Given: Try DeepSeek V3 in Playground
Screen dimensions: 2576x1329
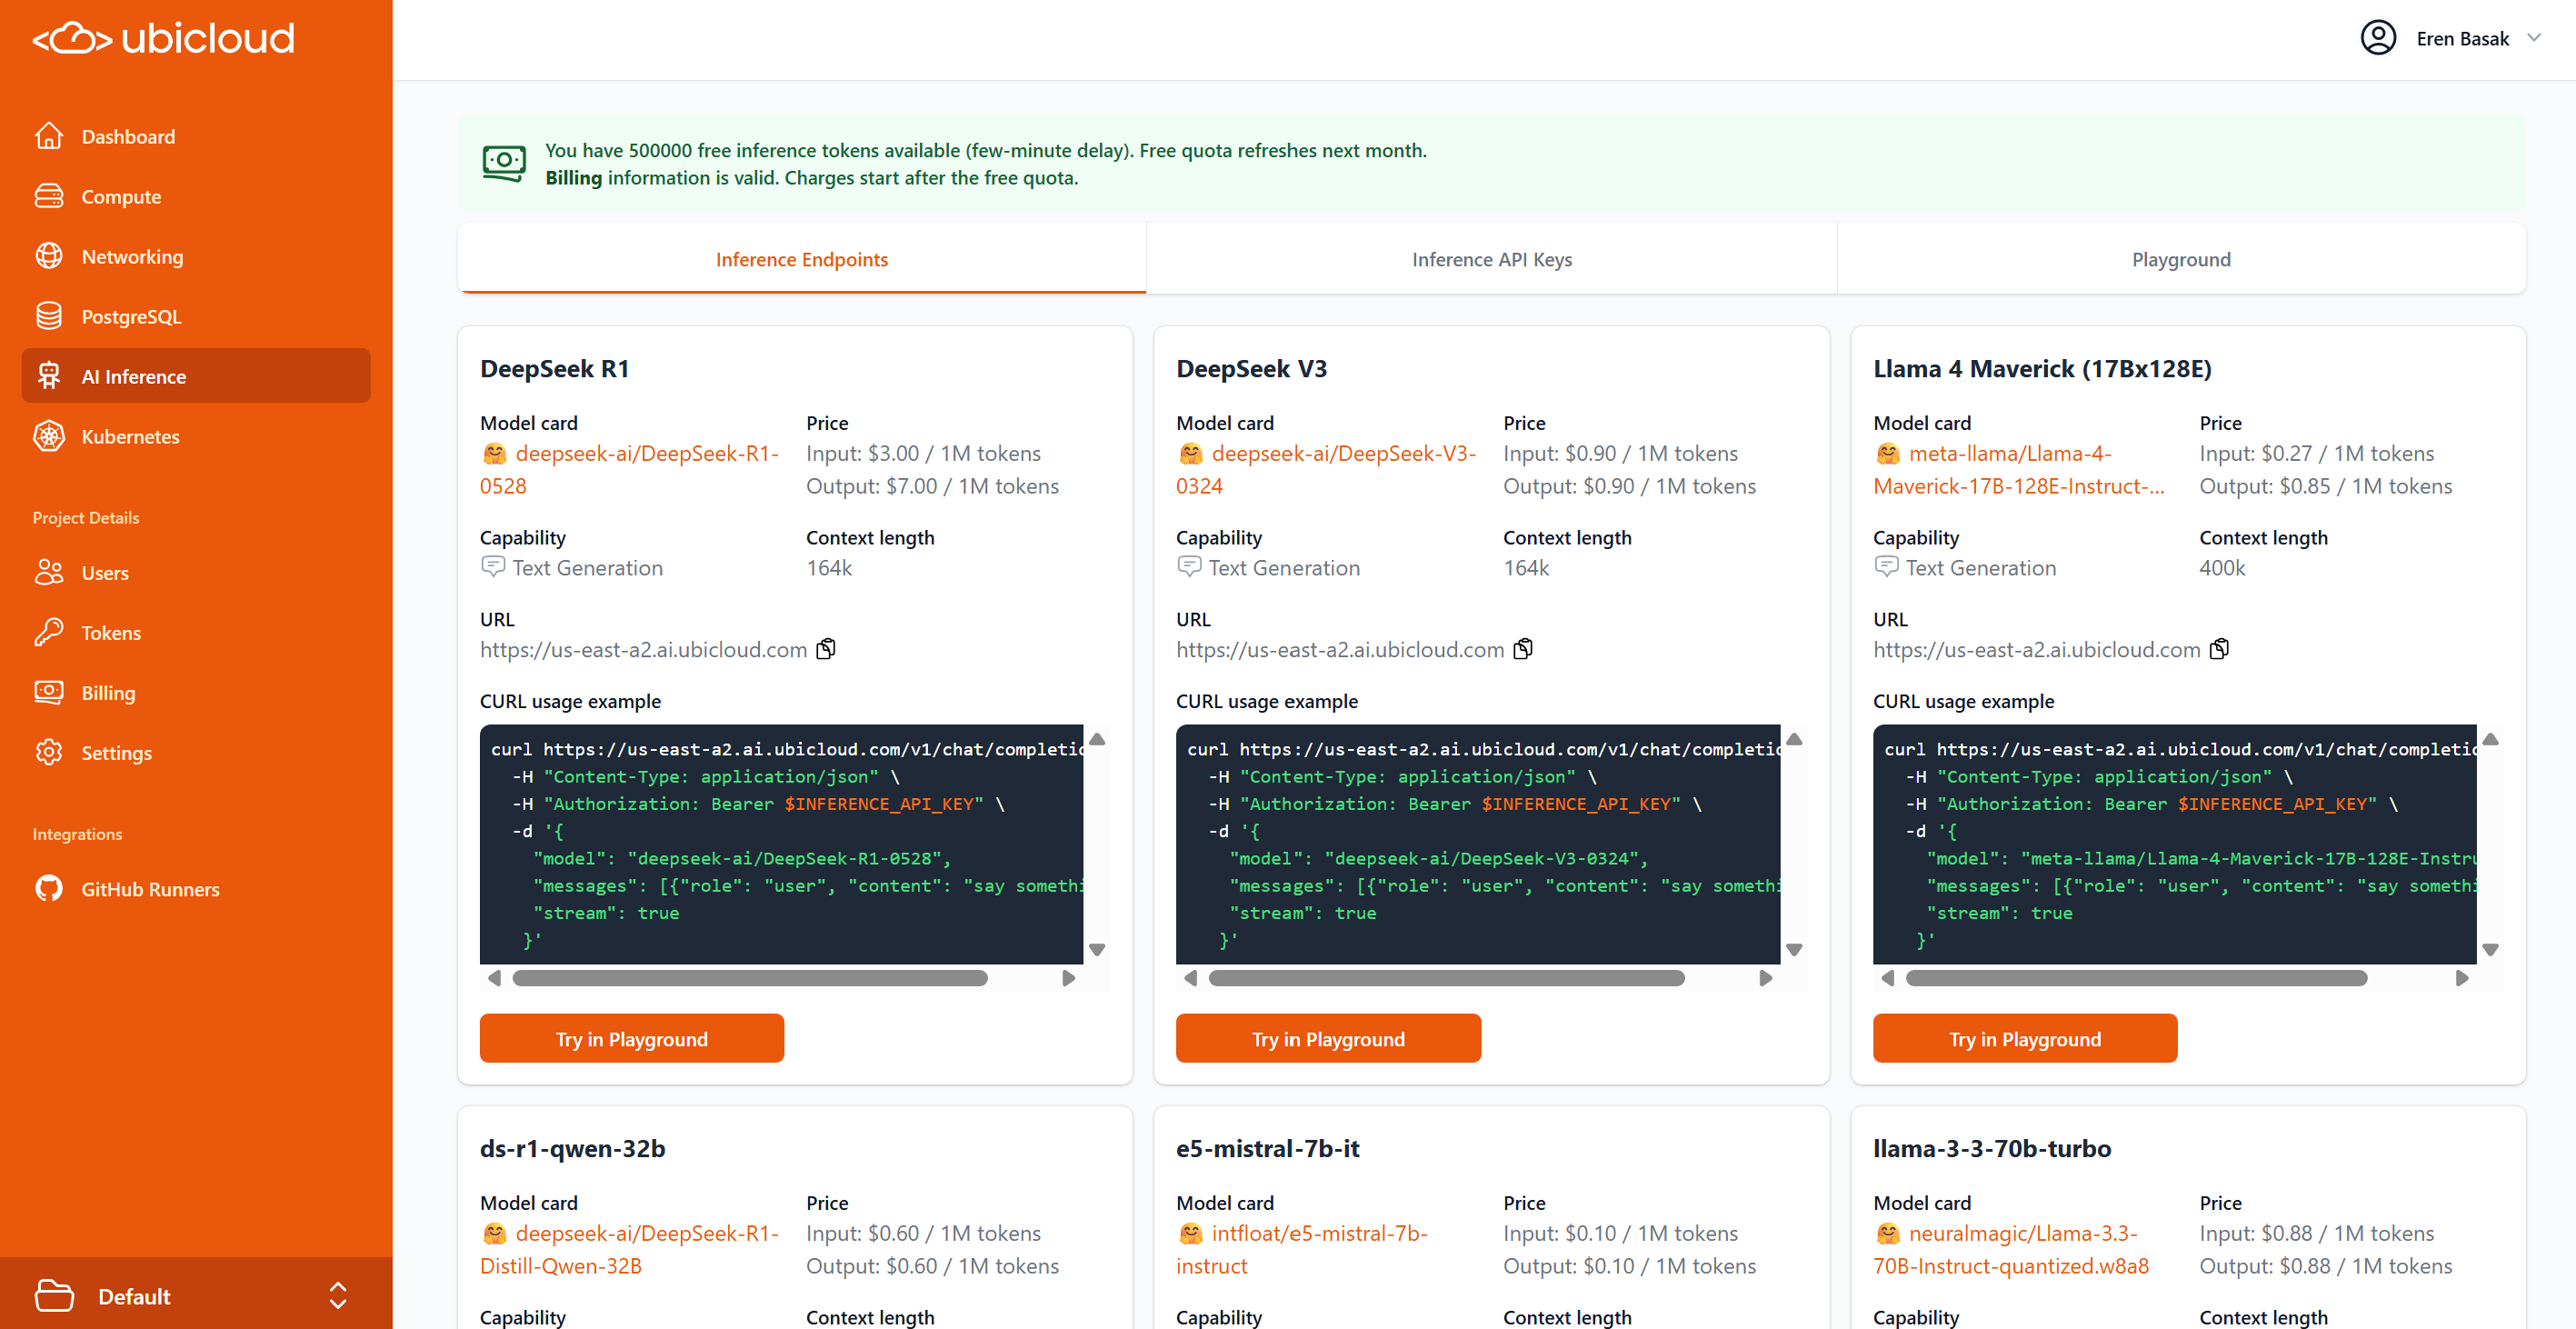Looking at the screenshot, I should tap(1327, 1038).
